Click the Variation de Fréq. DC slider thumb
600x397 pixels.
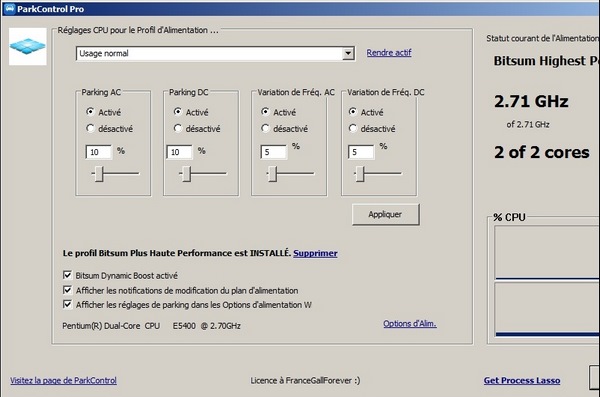click(x=360, y=174)
